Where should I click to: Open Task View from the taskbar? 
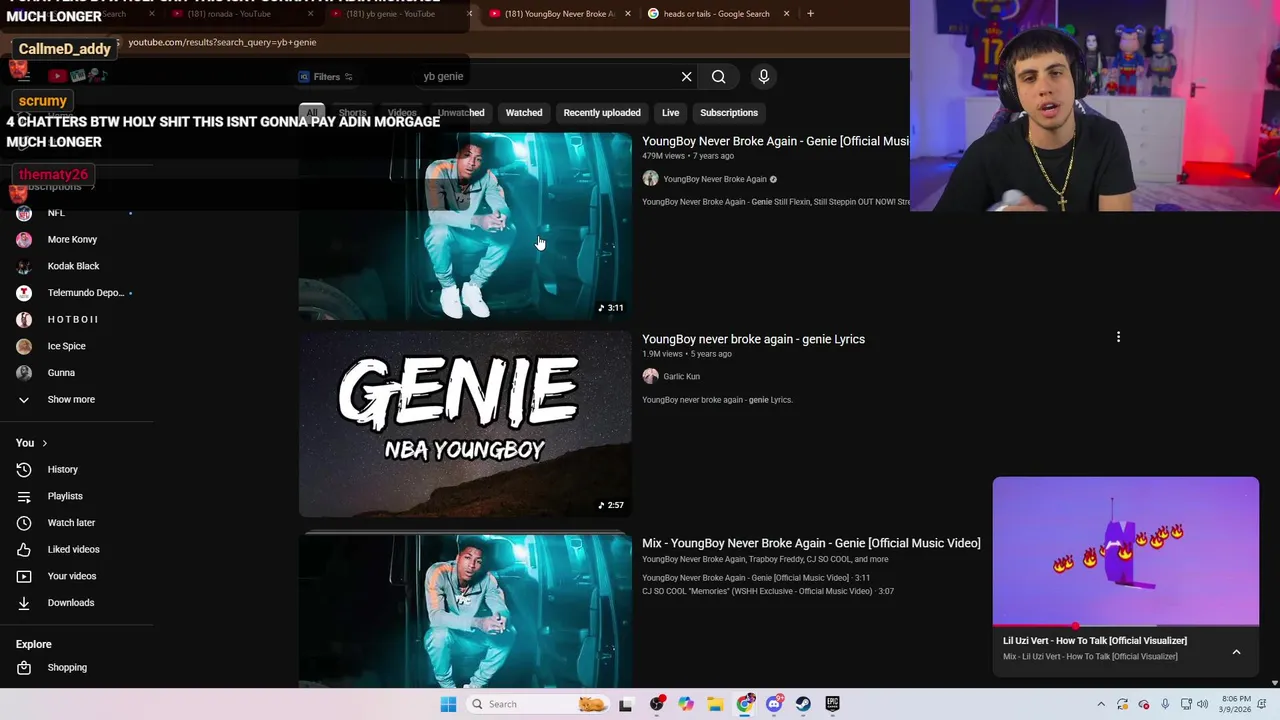(626, 704)
